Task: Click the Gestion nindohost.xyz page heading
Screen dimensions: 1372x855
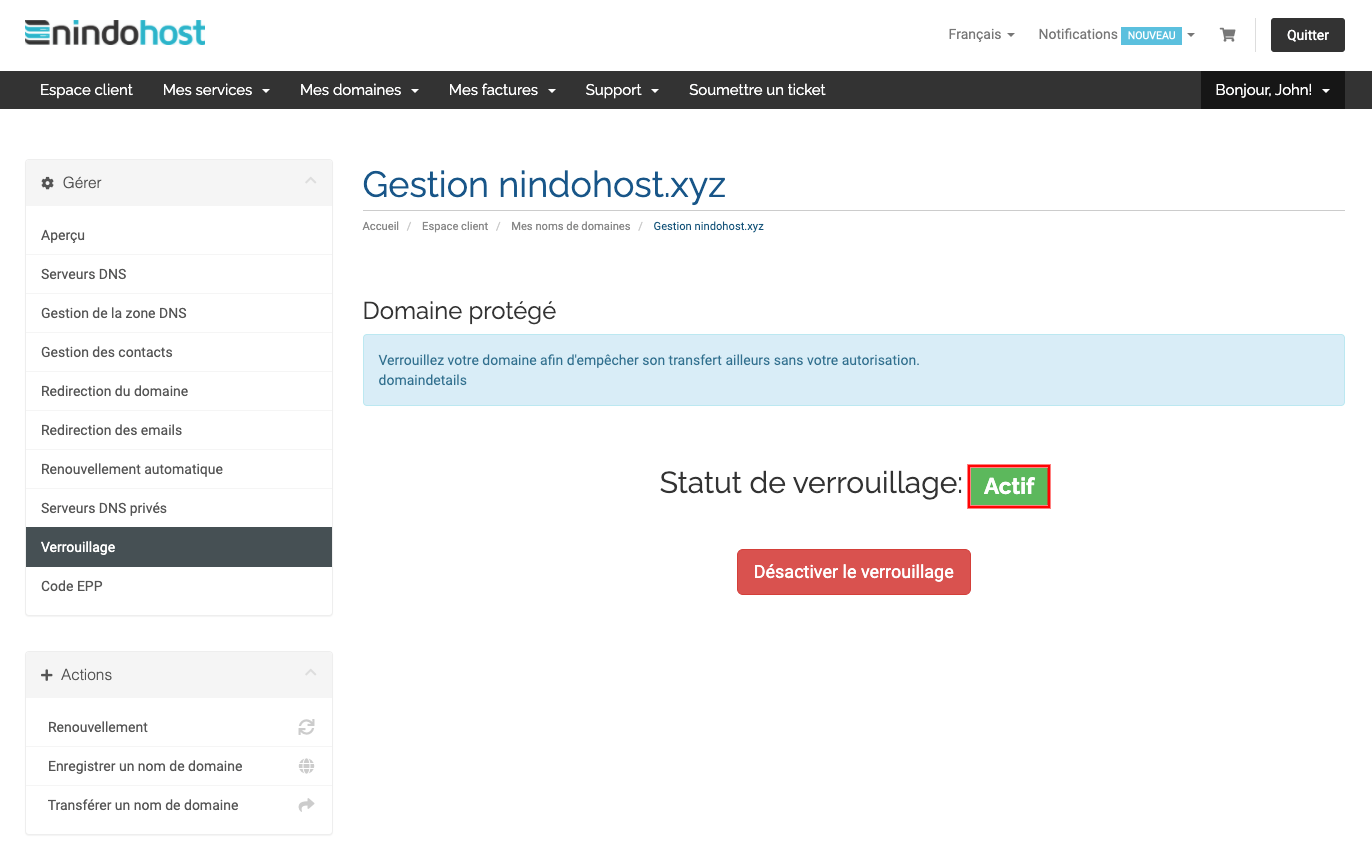Action: pyautogui.click(x=544, y=185)
